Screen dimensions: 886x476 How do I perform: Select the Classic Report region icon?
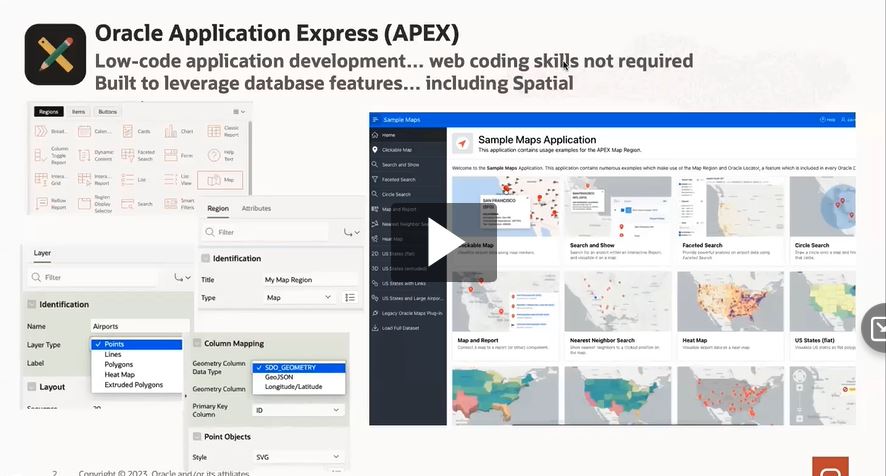(223, 131)
